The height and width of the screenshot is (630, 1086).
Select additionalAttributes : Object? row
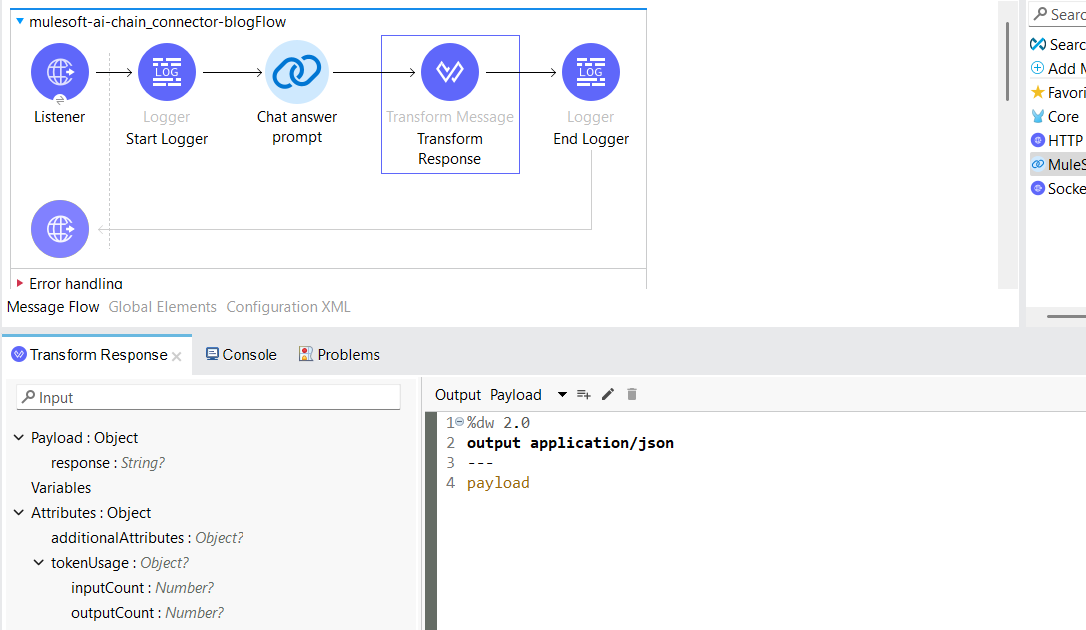147,538
